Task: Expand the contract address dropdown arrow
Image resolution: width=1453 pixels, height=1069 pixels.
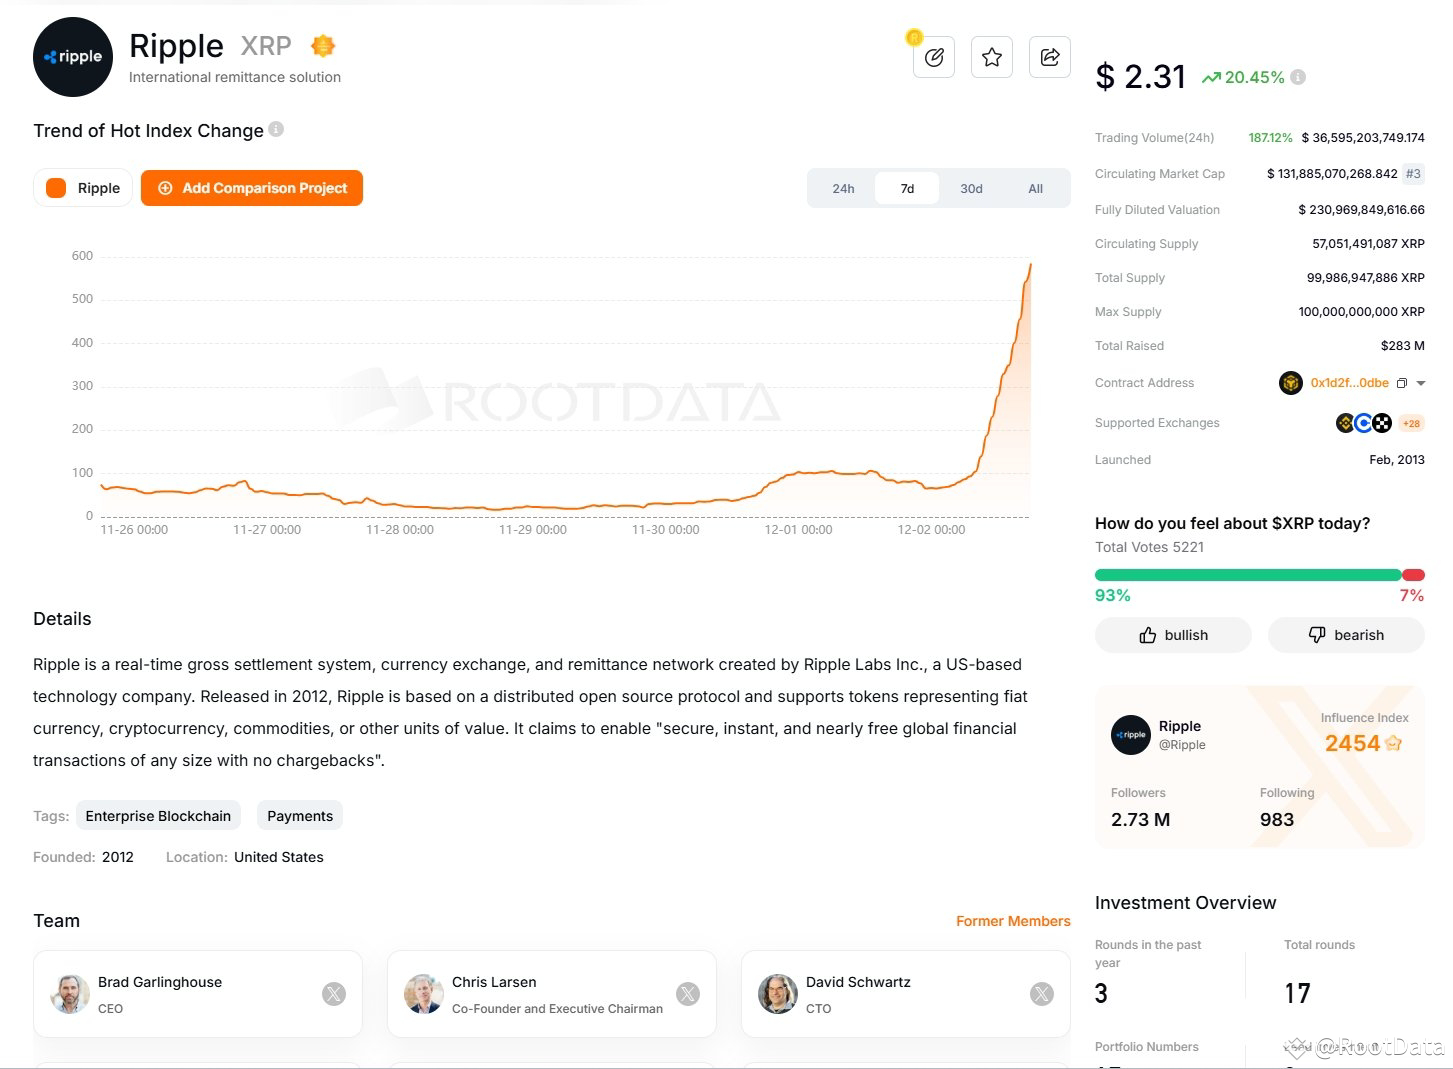Action: click(1420, 383)
